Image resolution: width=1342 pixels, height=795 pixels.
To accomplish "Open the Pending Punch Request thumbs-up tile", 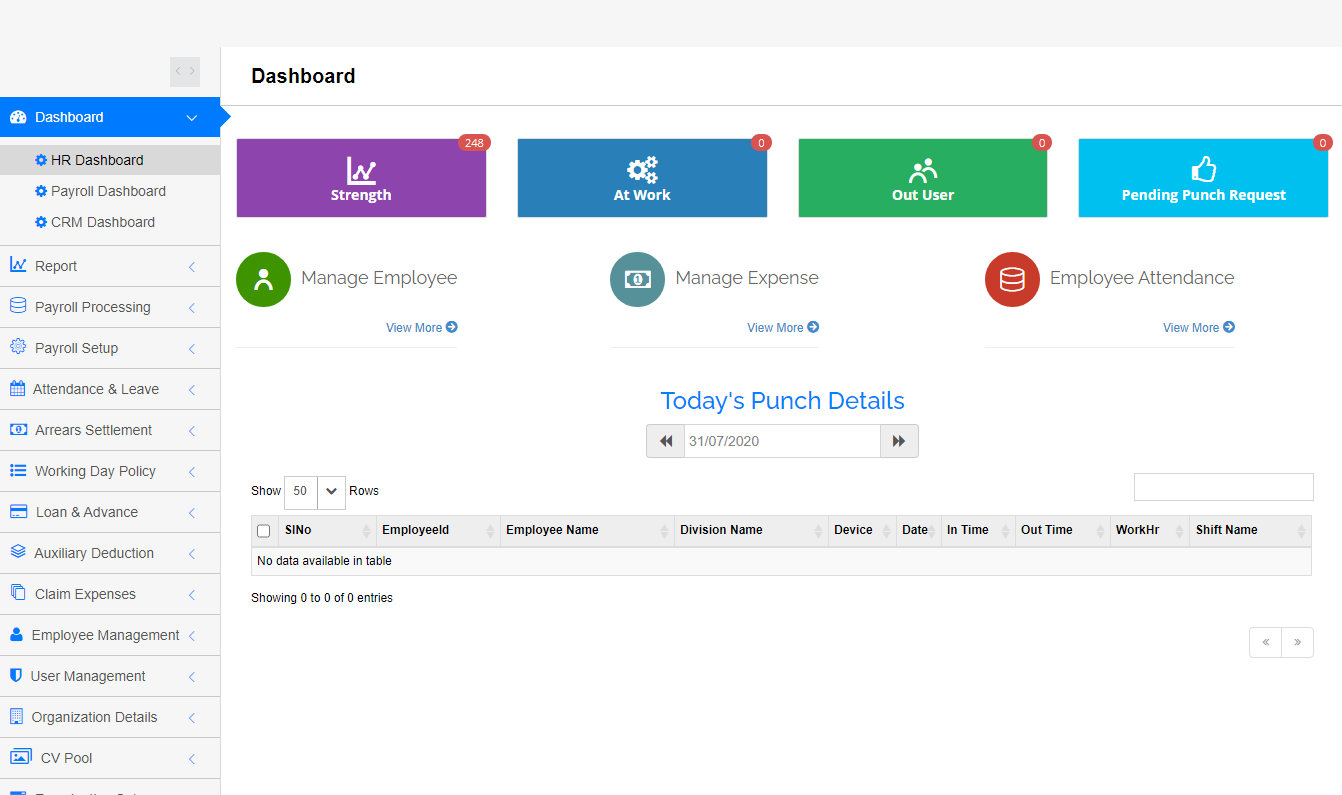I will click(1203, 178).
